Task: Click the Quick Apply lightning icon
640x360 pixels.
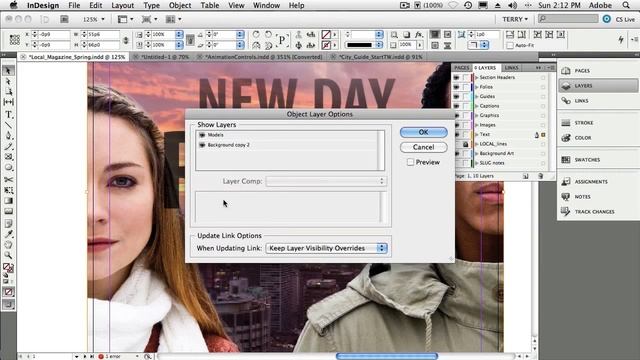Action: point(621,39)
